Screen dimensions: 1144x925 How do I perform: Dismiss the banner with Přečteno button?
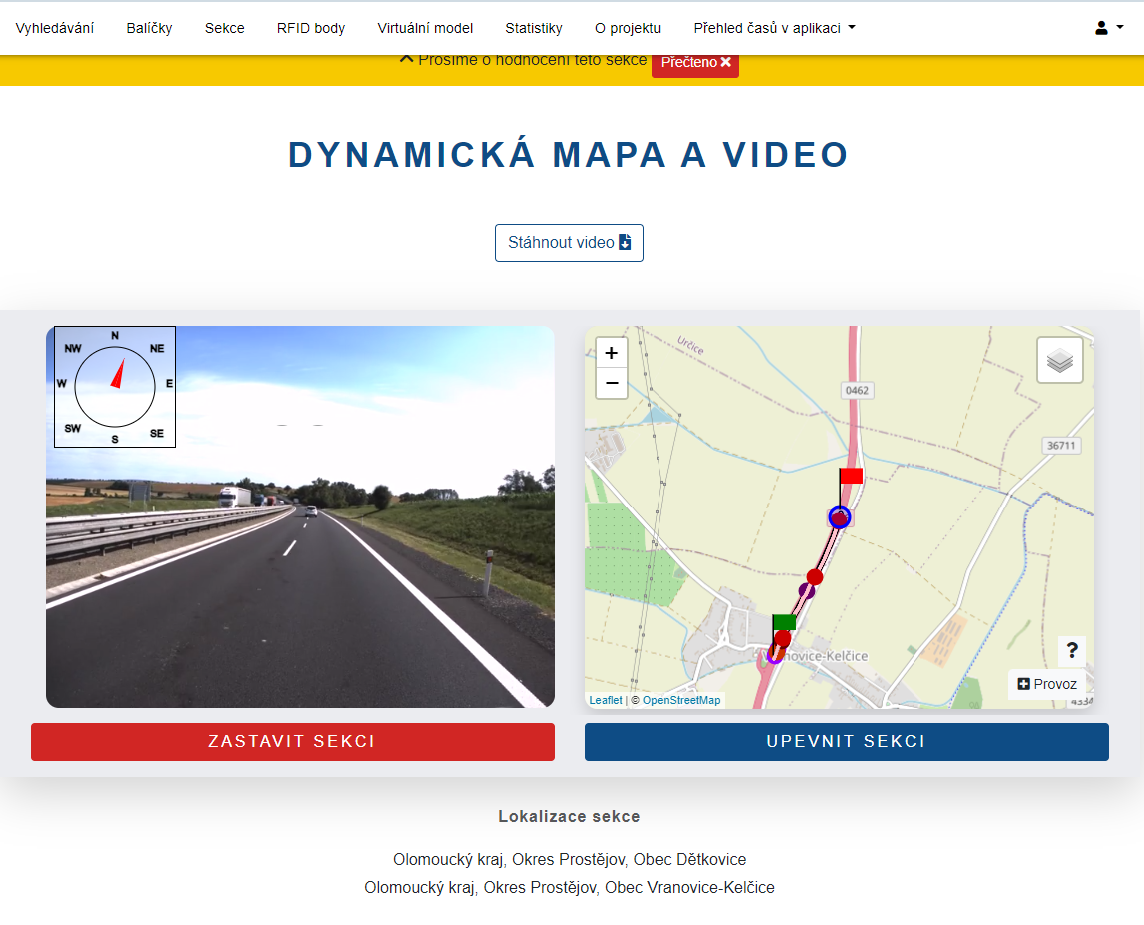click(695, 63)
